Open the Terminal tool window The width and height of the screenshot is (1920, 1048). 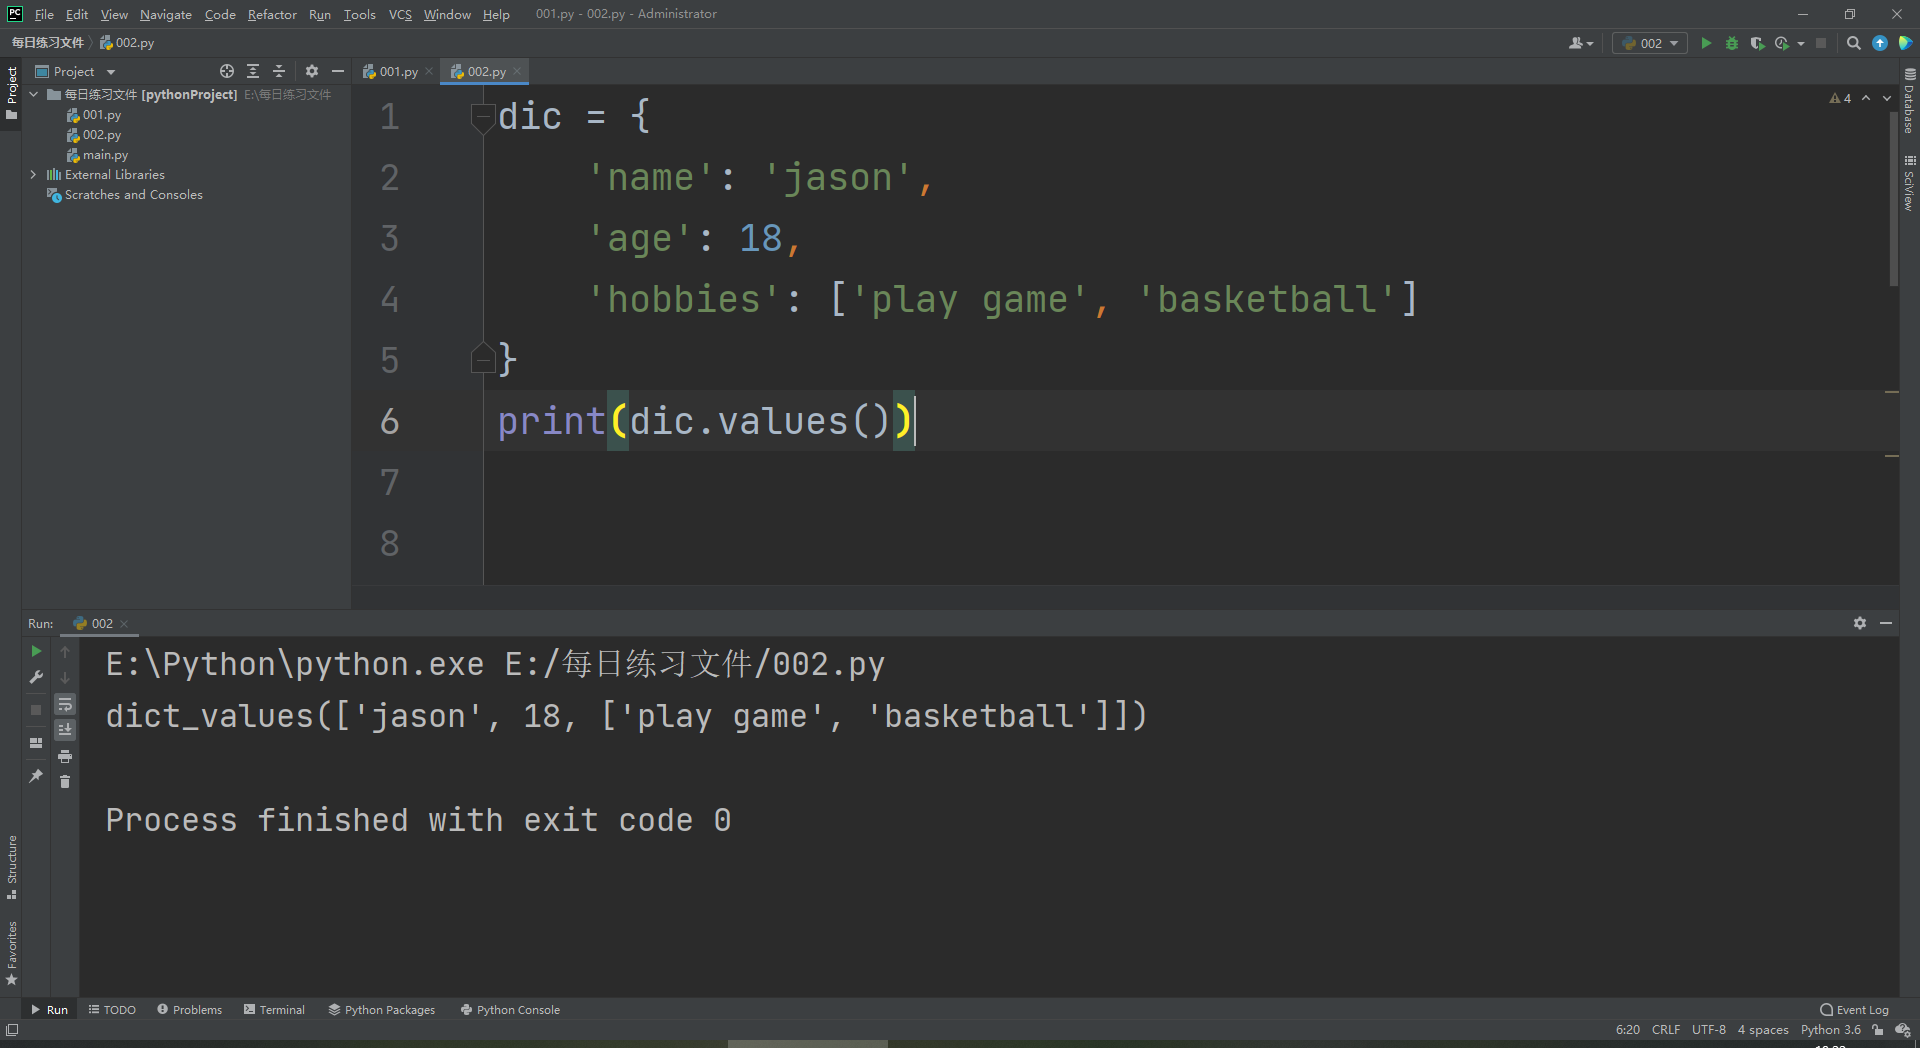[x=274, y=1010]
